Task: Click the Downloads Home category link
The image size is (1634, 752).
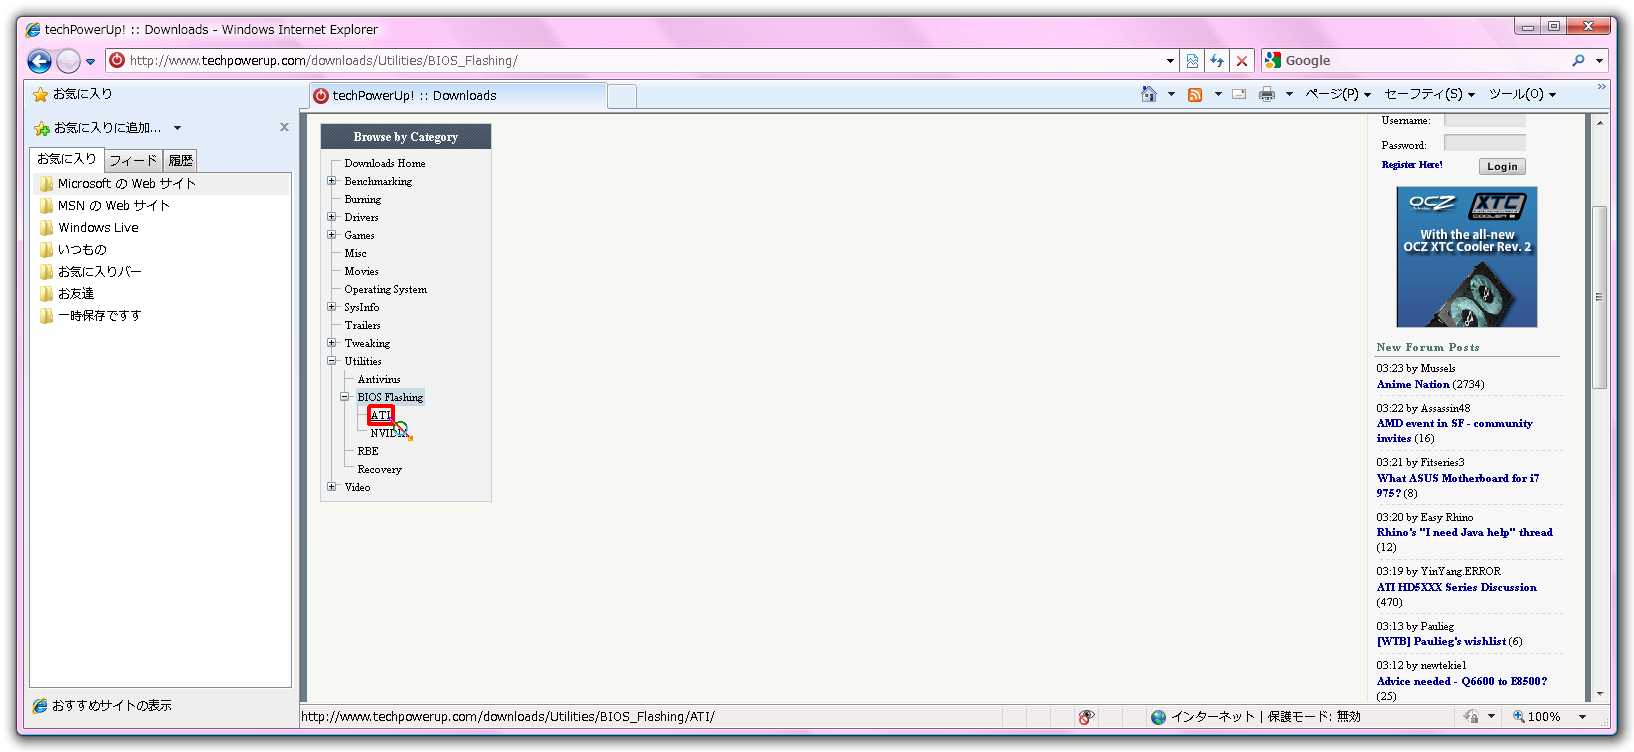Action: click(385, 164)
